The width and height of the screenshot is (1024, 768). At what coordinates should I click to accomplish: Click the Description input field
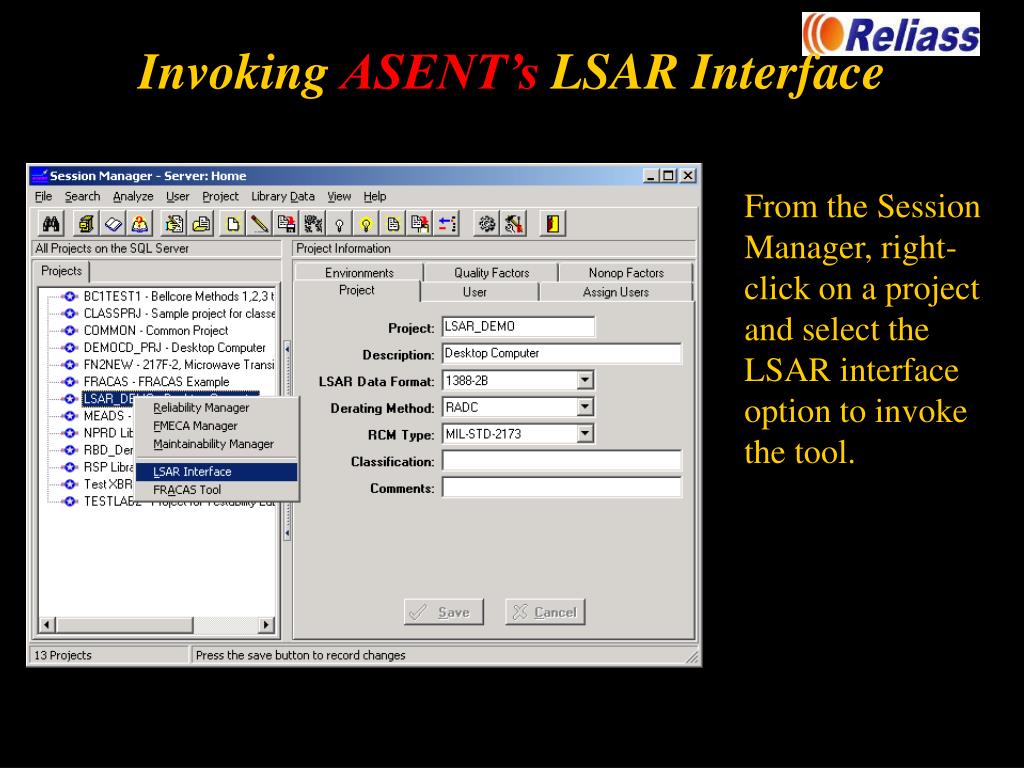coord(562,353)
